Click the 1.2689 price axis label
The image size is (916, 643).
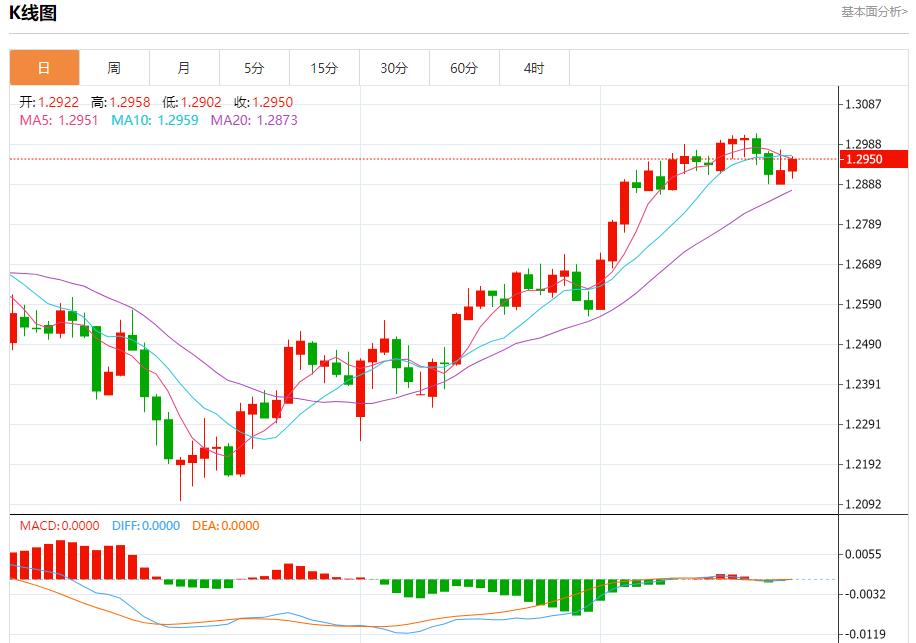(x=863, y=264)
